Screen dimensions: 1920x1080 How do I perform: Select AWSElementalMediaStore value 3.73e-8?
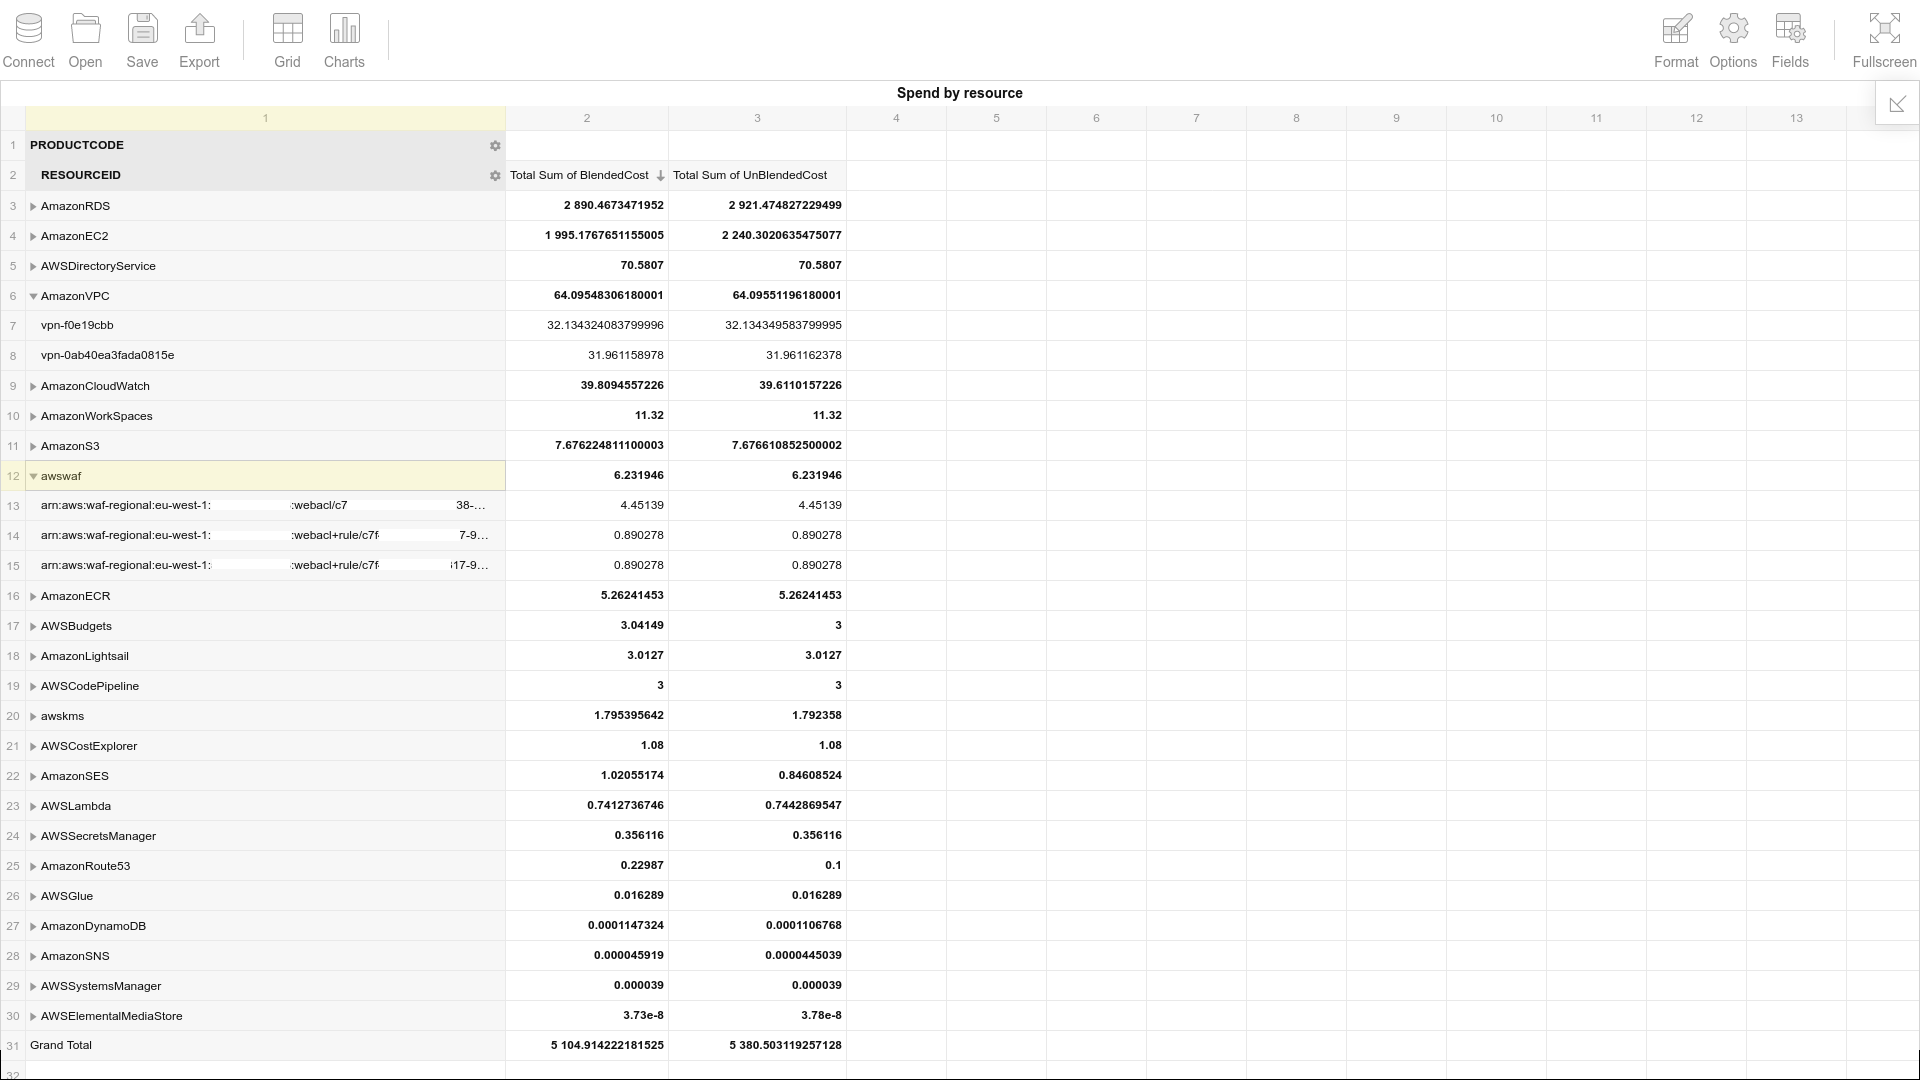click(587, 1015)
